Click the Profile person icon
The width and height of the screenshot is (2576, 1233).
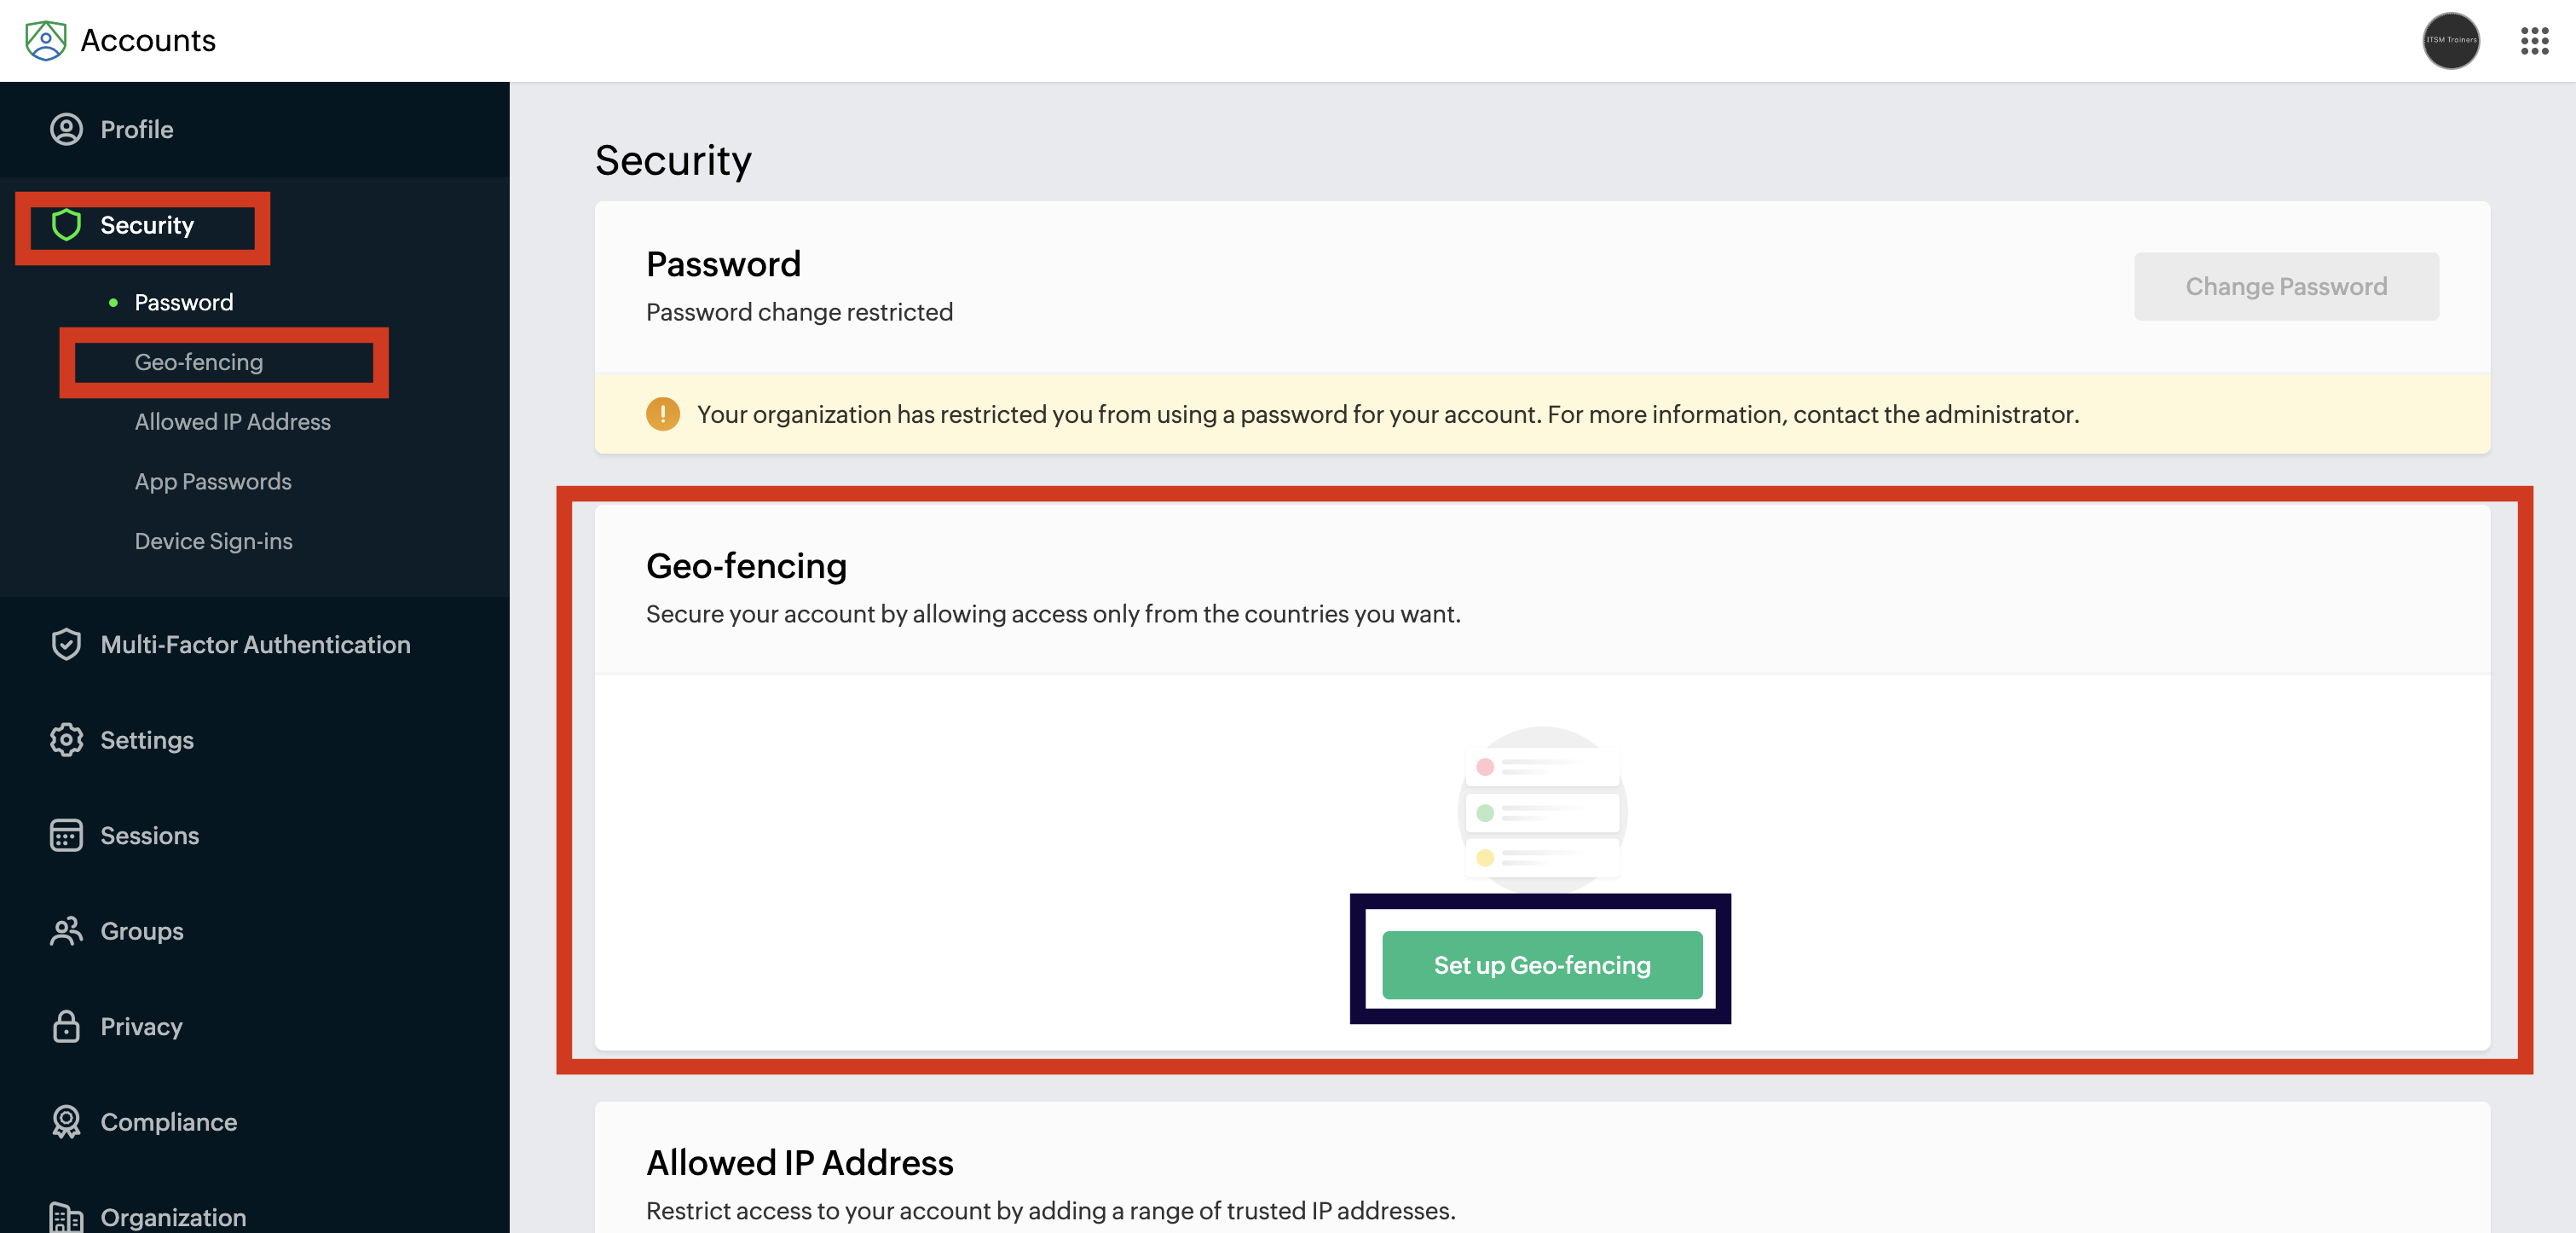pyautogui.click(x=66, y=130)
